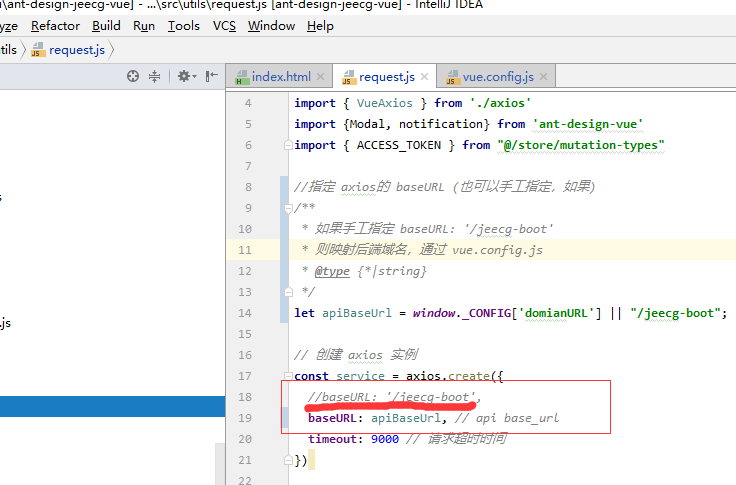Click the VueAxios identifier on line 4

tap(384, 103)
